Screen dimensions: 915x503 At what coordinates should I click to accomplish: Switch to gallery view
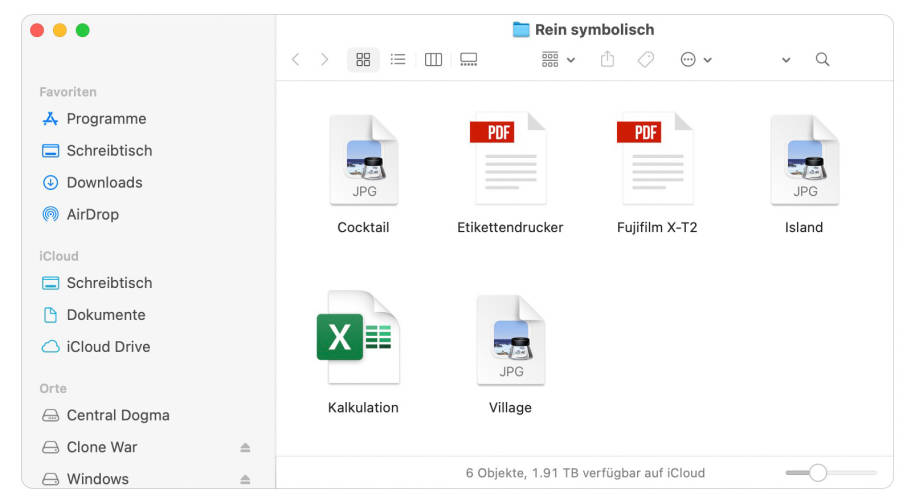[468, 60]
